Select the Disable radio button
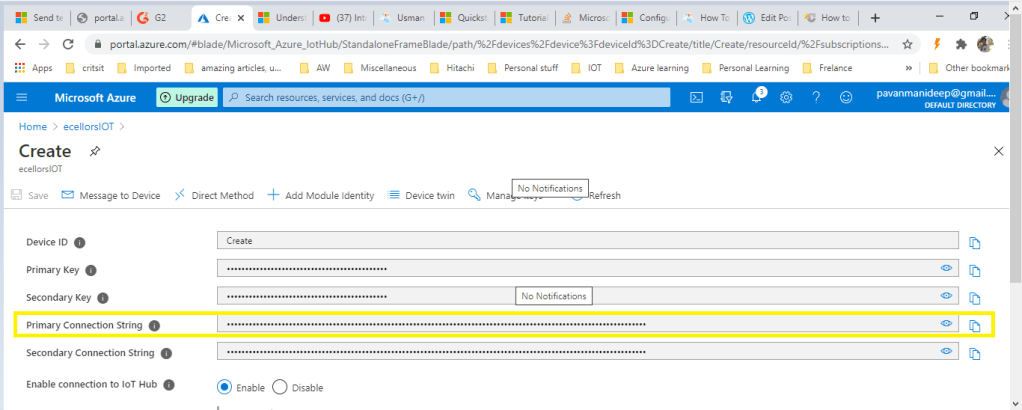This screenshot has height=410, width=1022. point(280,387)
